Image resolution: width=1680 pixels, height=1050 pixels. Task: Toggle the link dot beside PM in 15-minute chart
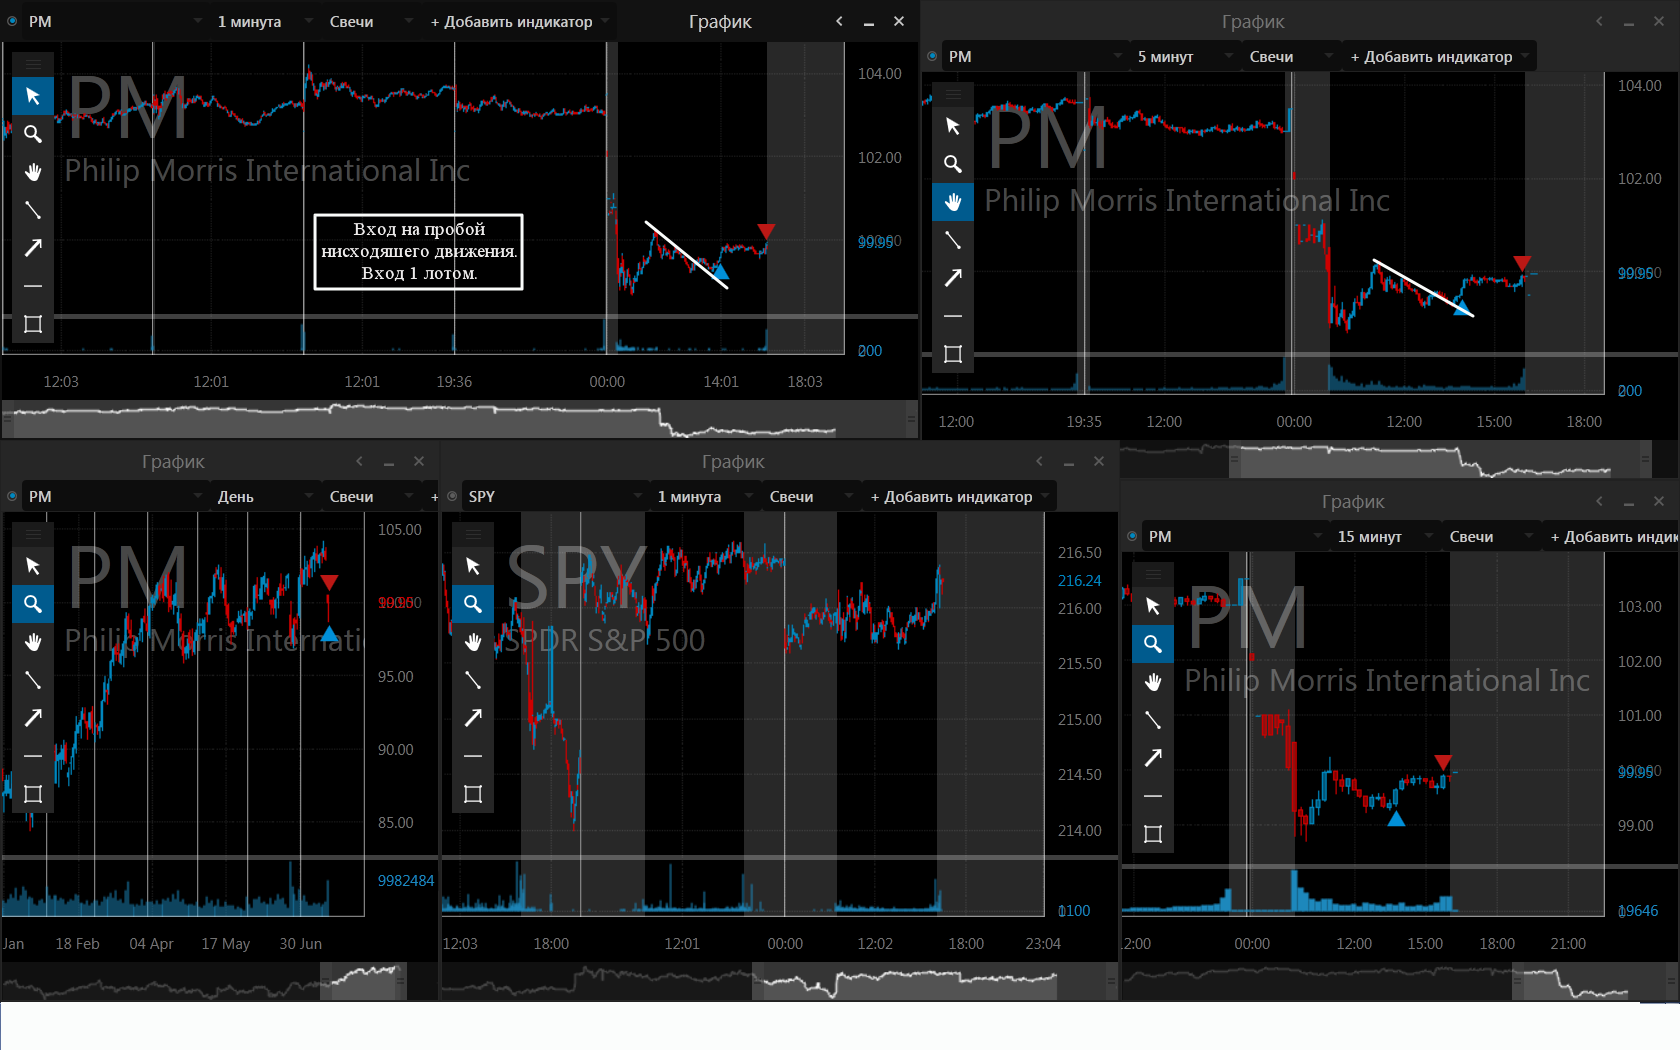(1132, 536)
